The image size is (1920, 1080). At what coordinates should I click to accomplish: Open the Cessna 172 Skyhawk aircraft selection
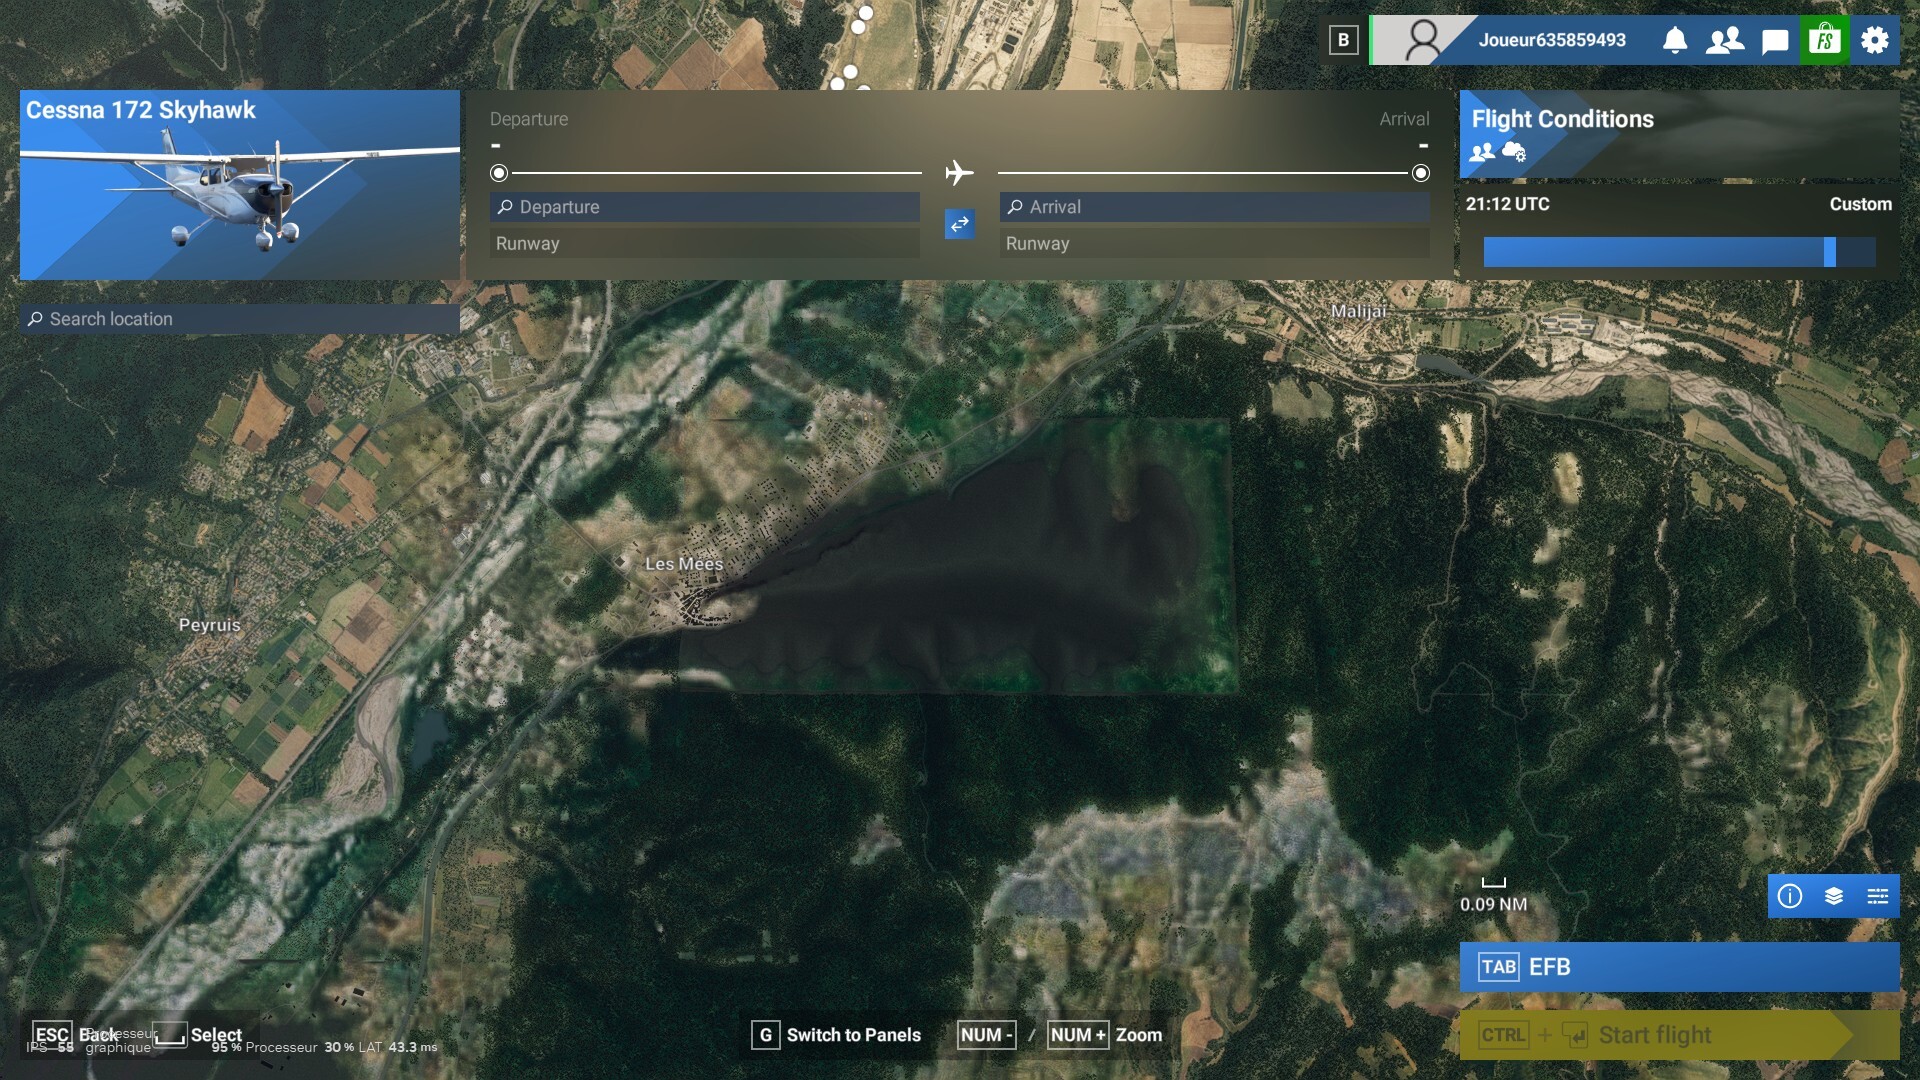coord(240,185)
